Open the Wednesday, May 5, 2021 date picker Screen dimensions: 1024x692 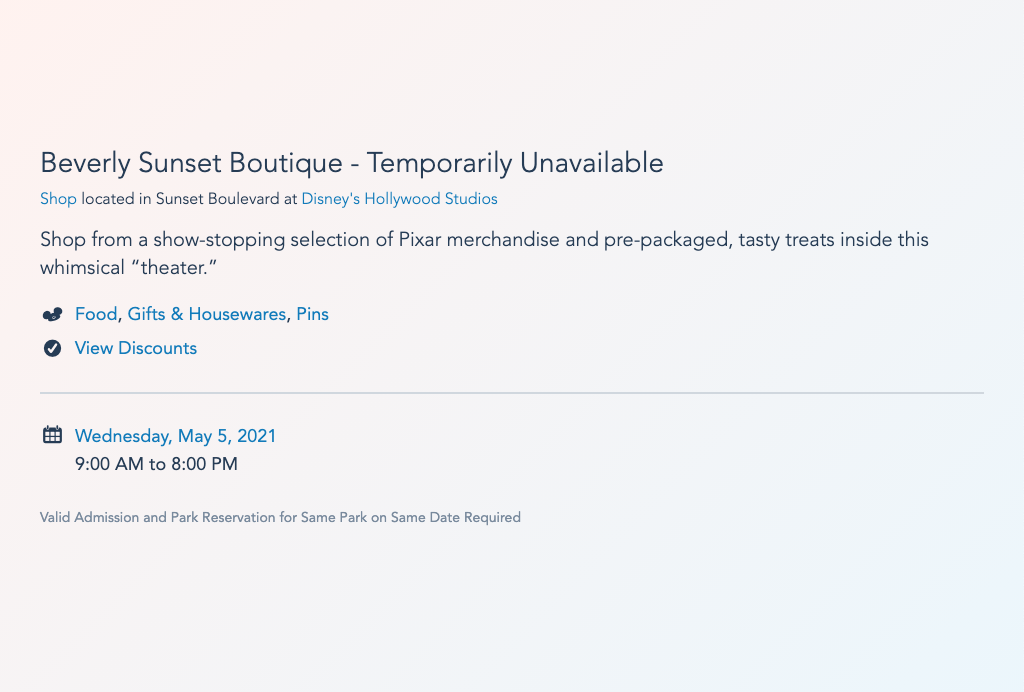point(175,436)
